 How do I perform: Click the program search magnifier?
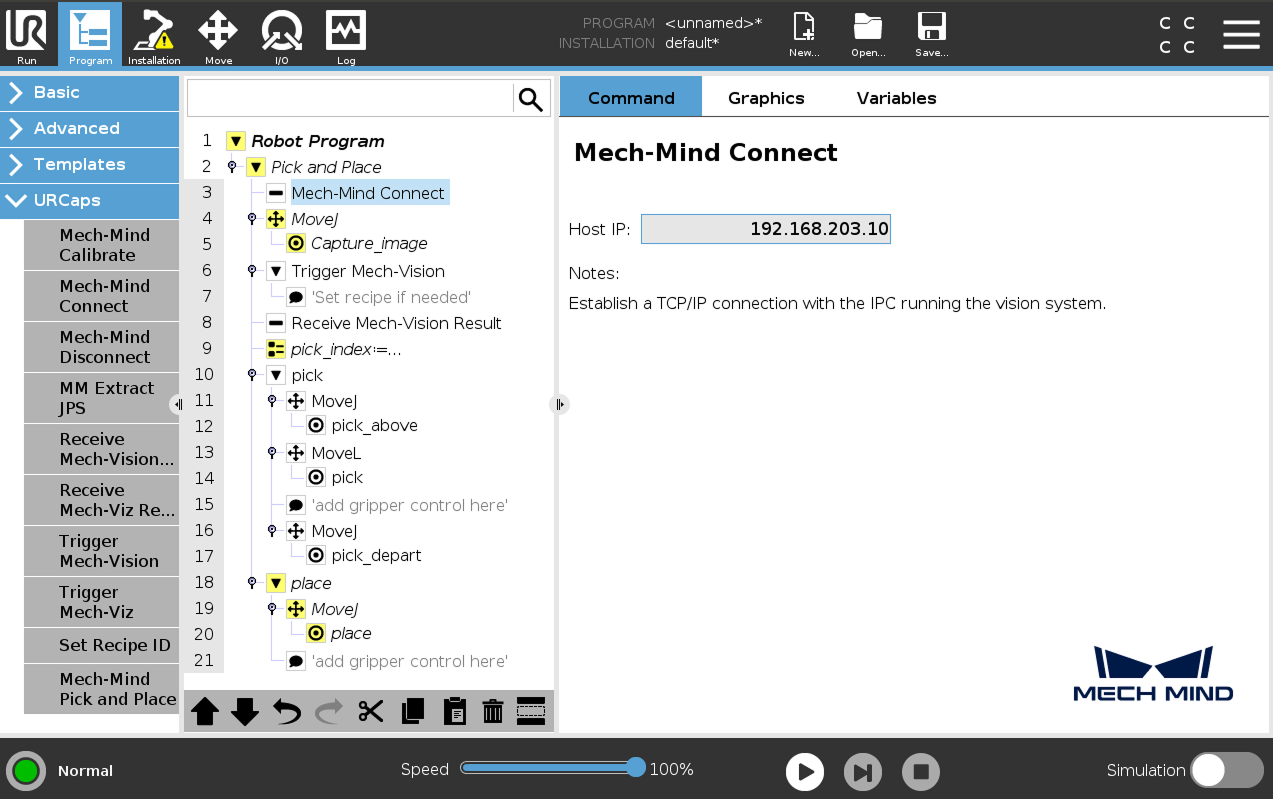tap(531, 97)
